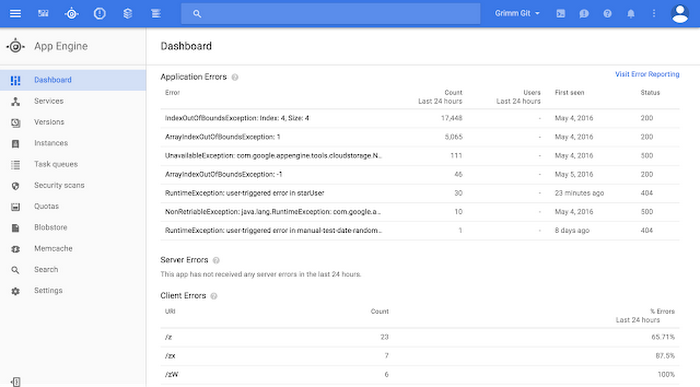Open IndexOutOfBoundsException error row

(x=420, y=118)
